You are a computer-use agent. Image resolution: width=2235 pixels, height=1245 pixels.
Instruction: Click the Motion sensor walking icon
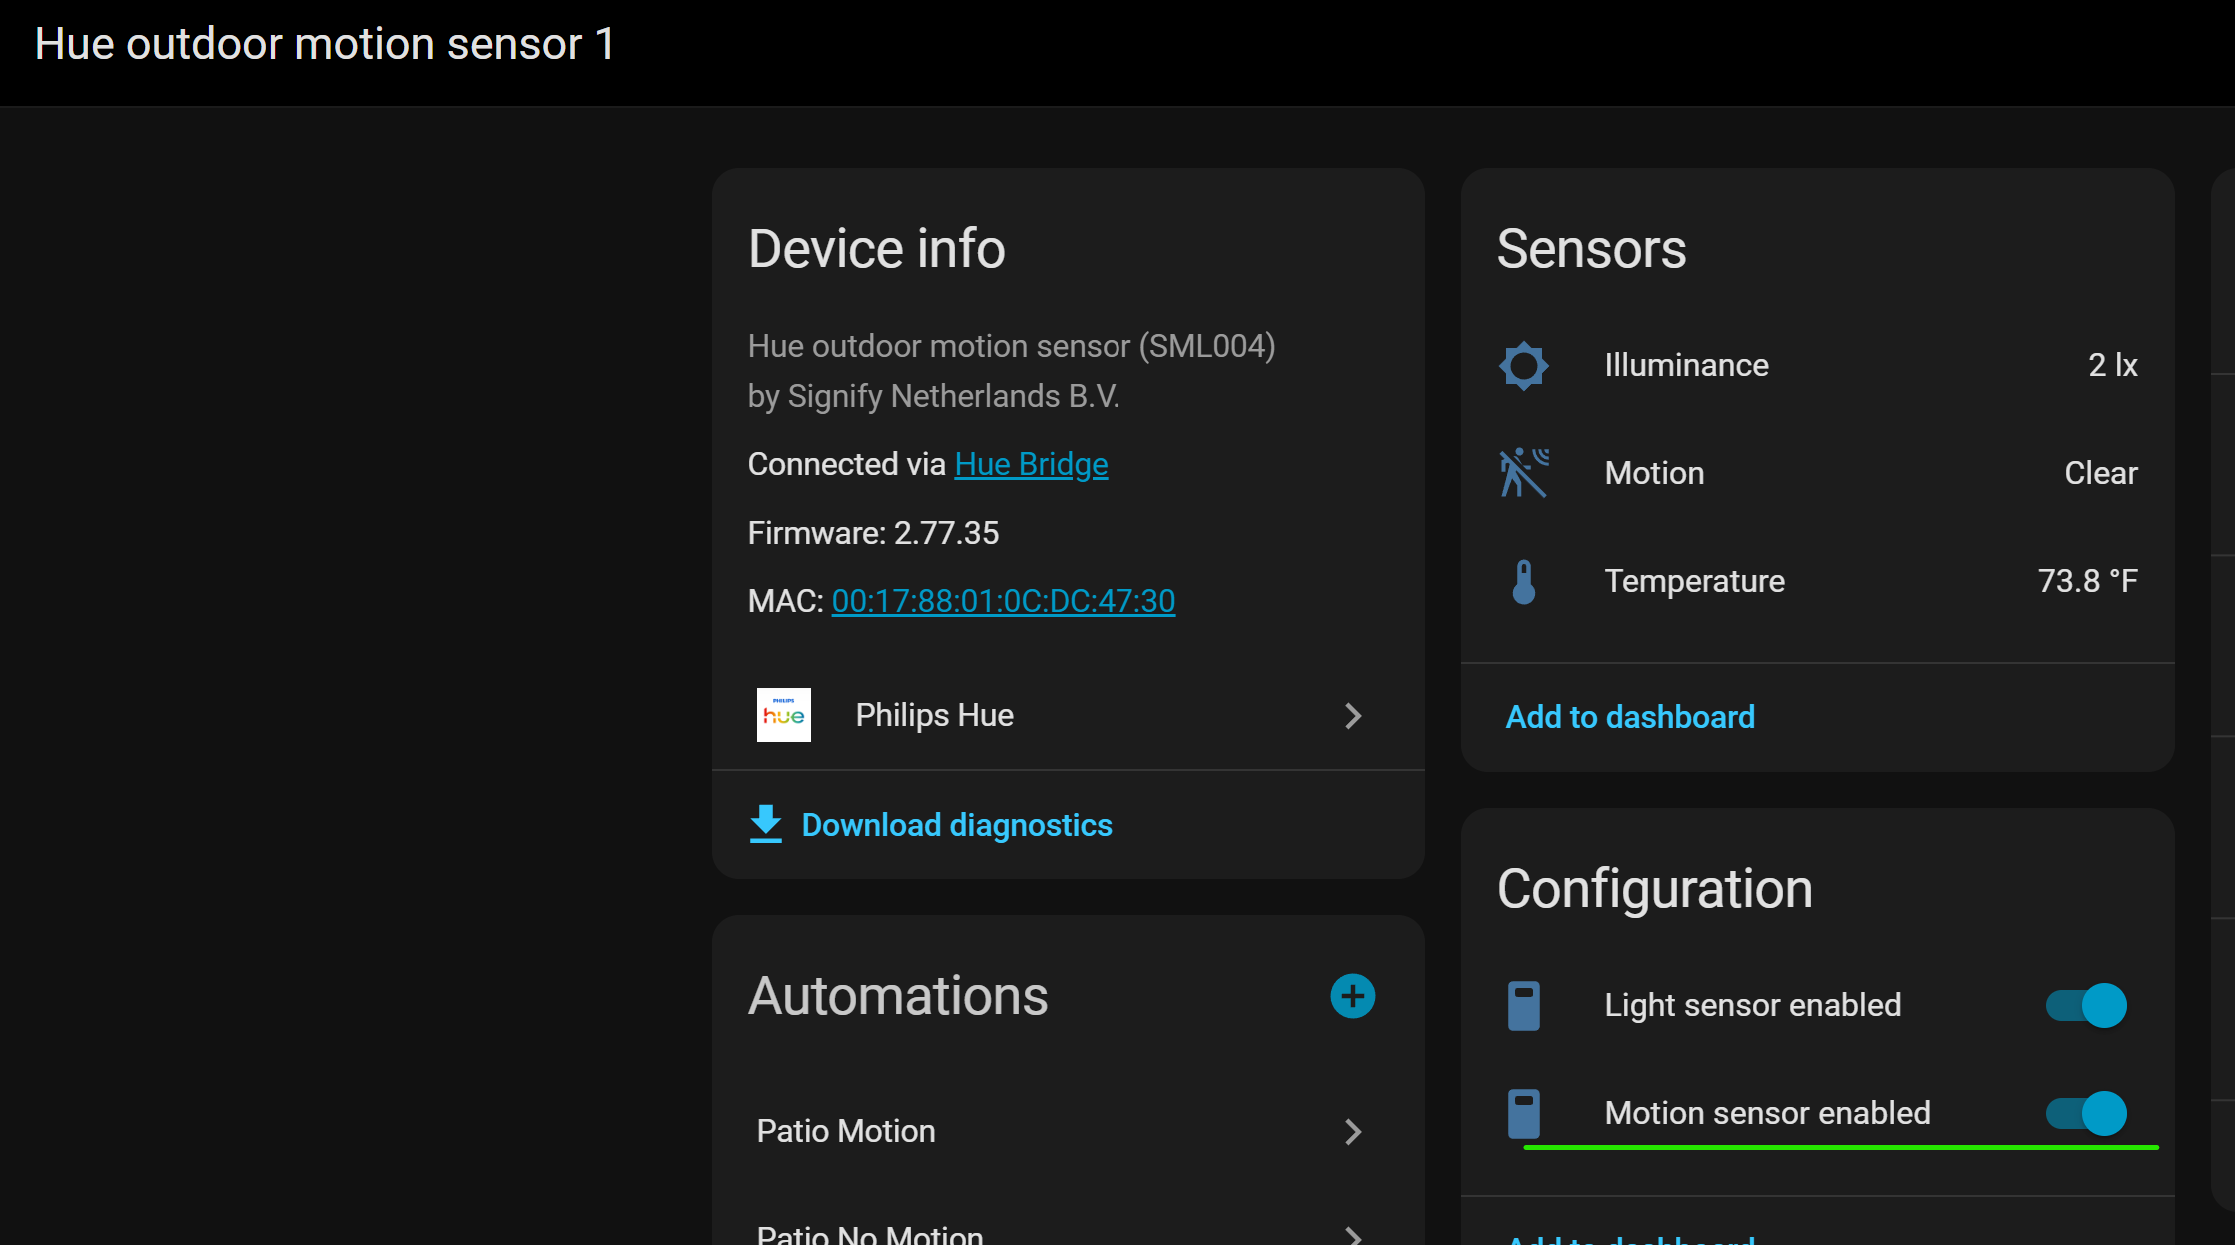click(x=1523, y=473)
